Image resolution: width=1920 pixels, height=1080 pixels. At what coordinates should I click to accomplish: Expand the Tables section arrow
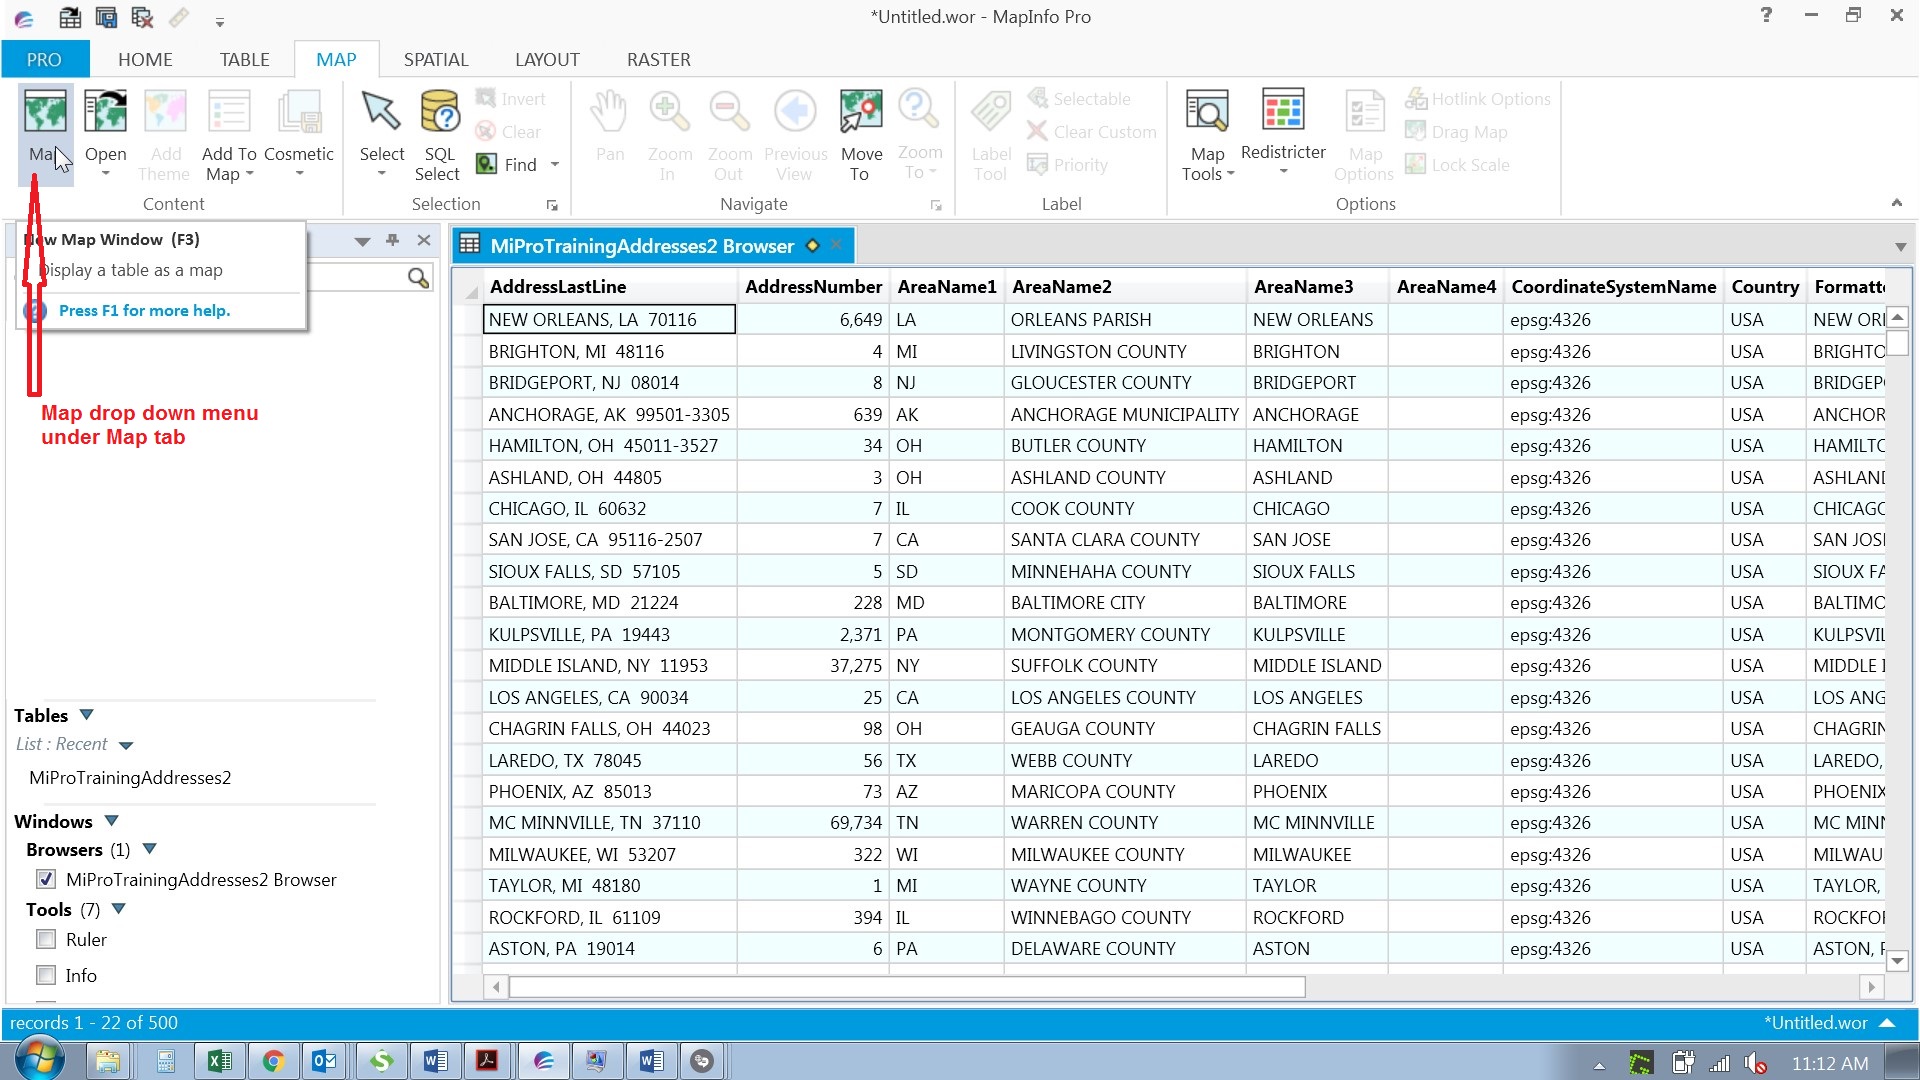(x=86, y=715)
